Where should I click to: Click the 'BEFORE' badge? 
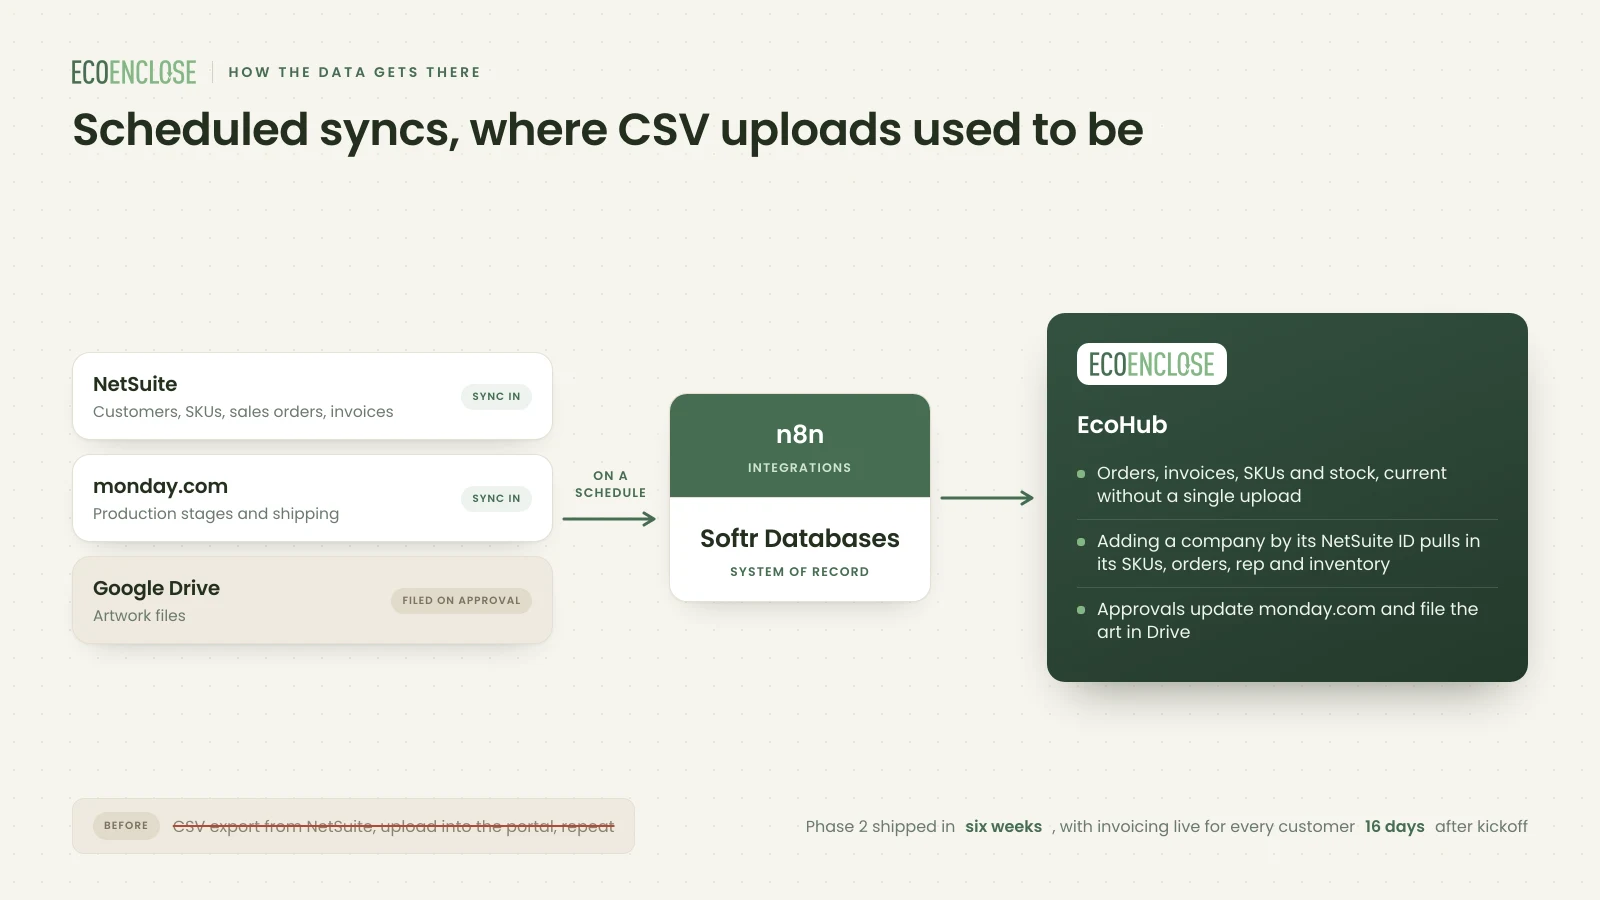[x=126, y=826]
